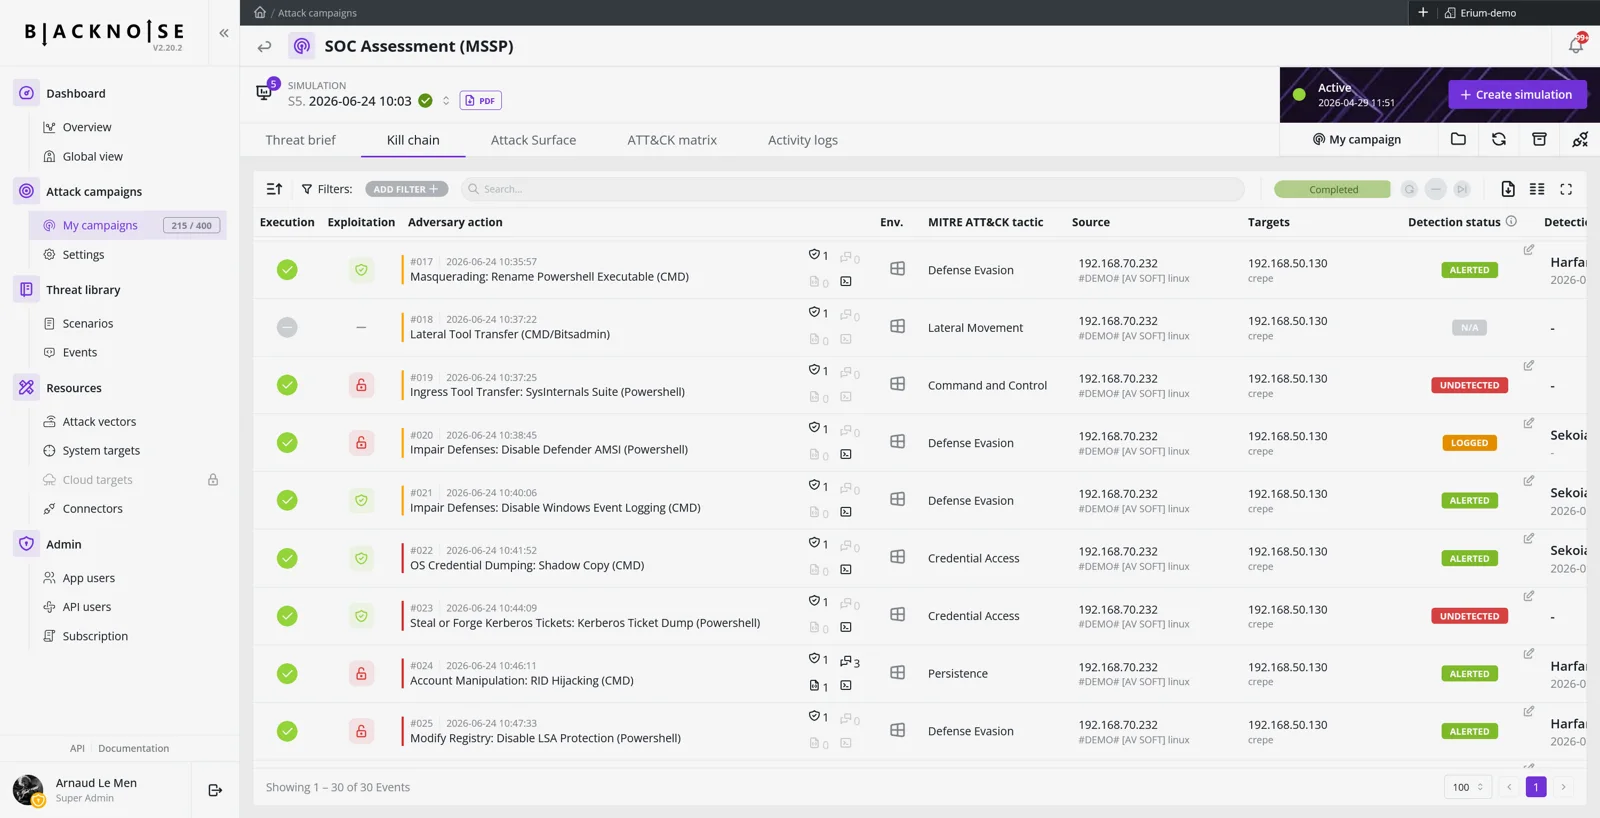Select page 1 in pagination
The height and width of the screenshot is (818, 1600).
[x=1536, y=787]
